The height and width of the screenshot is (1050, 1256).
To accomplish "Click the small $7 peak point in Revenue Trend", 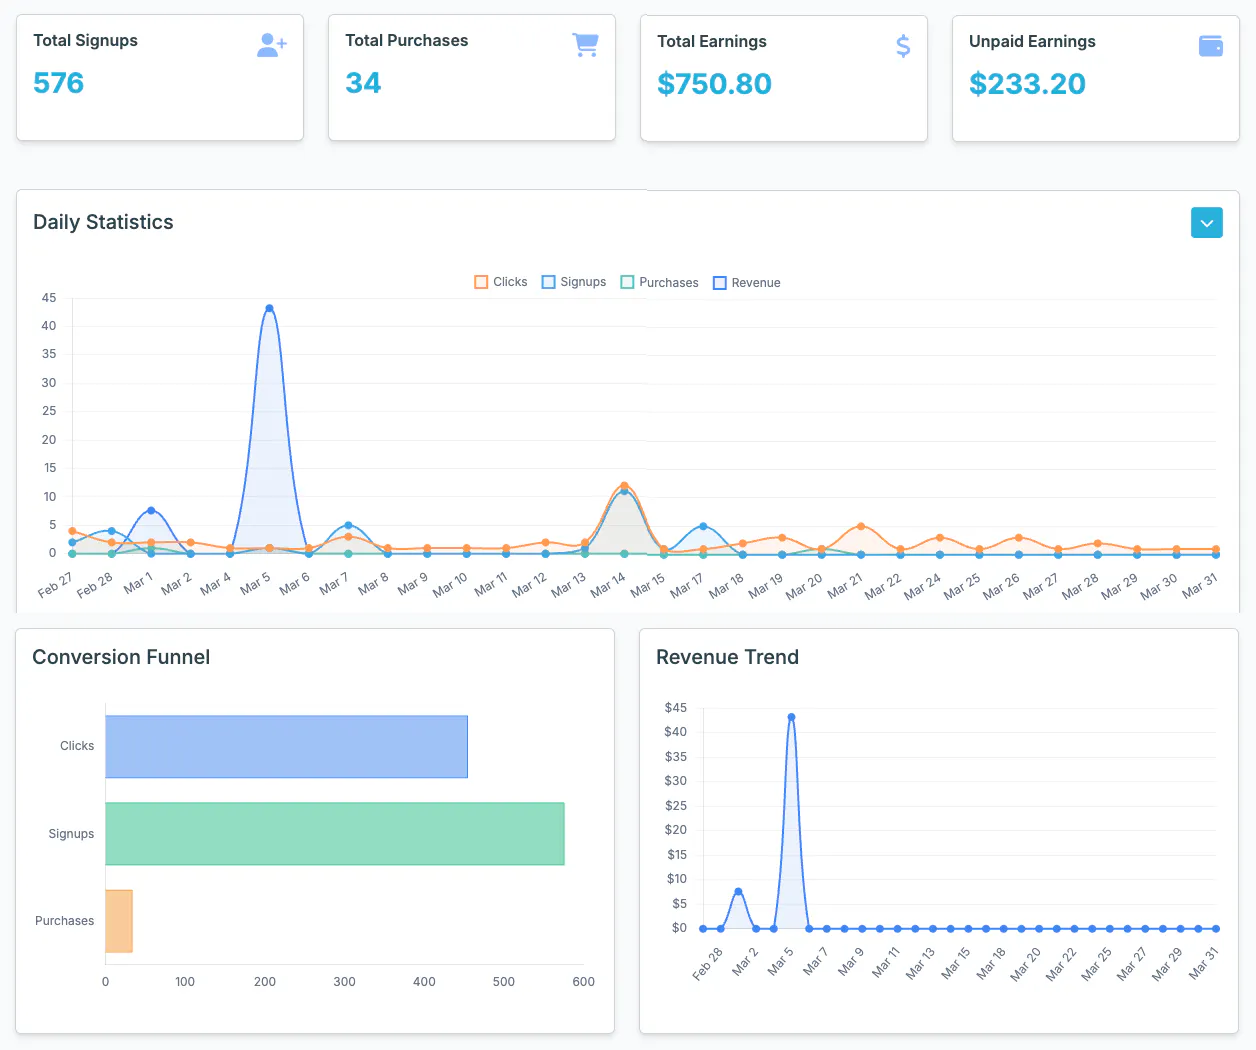I will pyautogui.click(x=738, y=891).
